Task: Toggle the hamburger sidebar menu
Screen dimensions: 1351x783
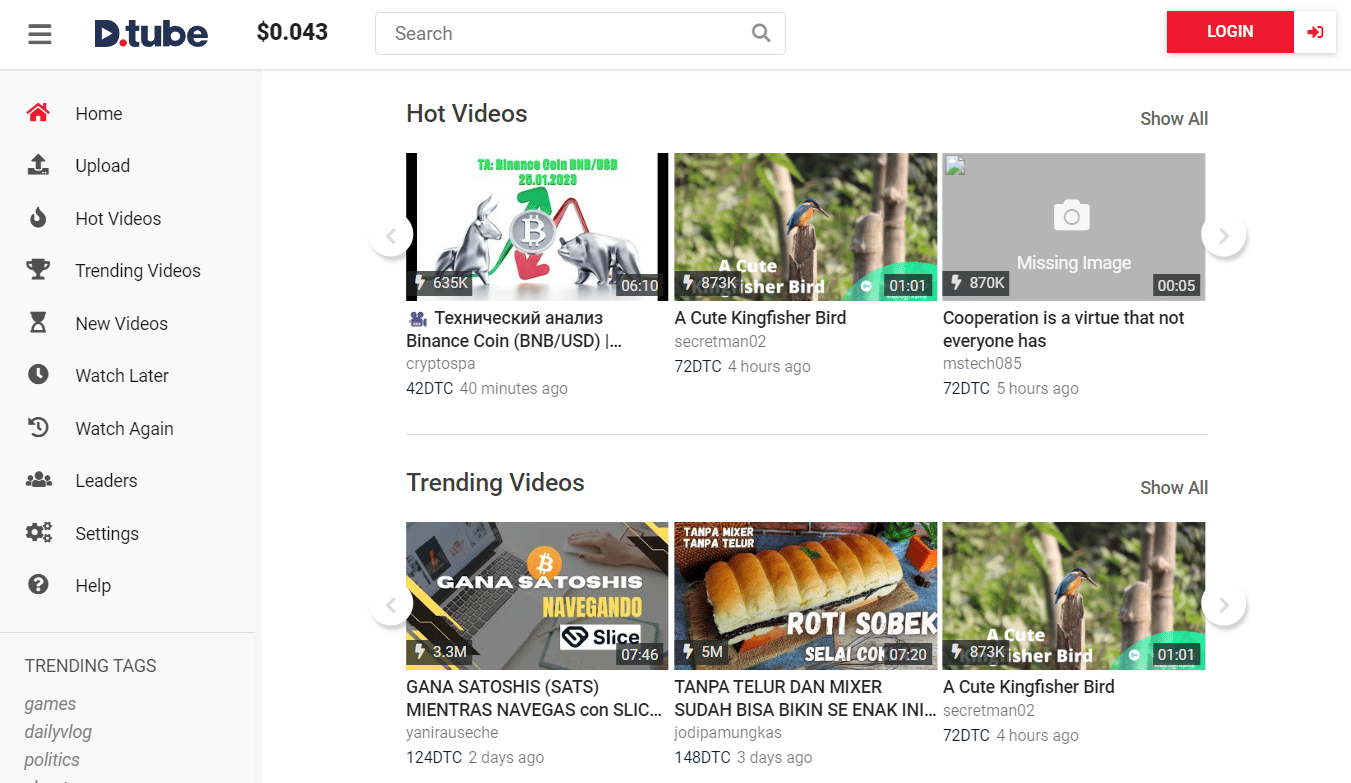Action: [39, 34]
